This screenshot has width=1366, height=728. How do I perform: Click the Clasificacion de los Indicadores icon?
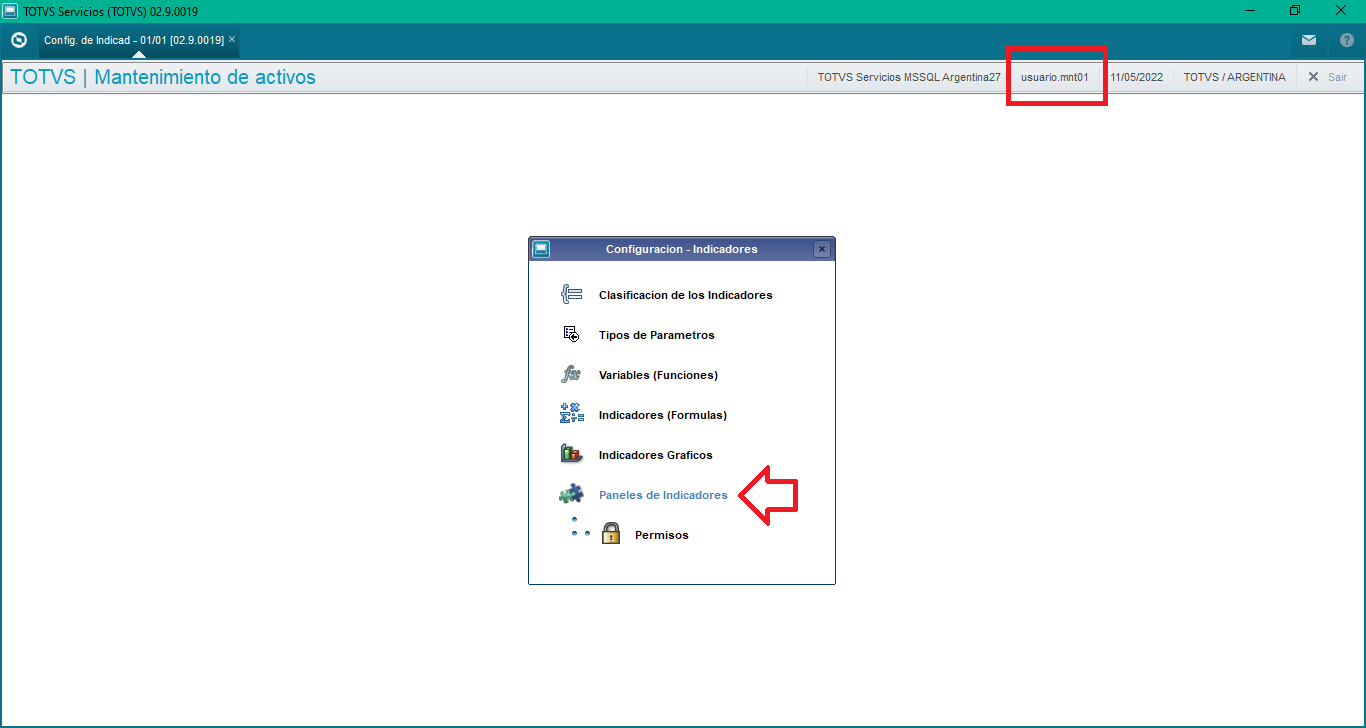(x=572, y=295)
